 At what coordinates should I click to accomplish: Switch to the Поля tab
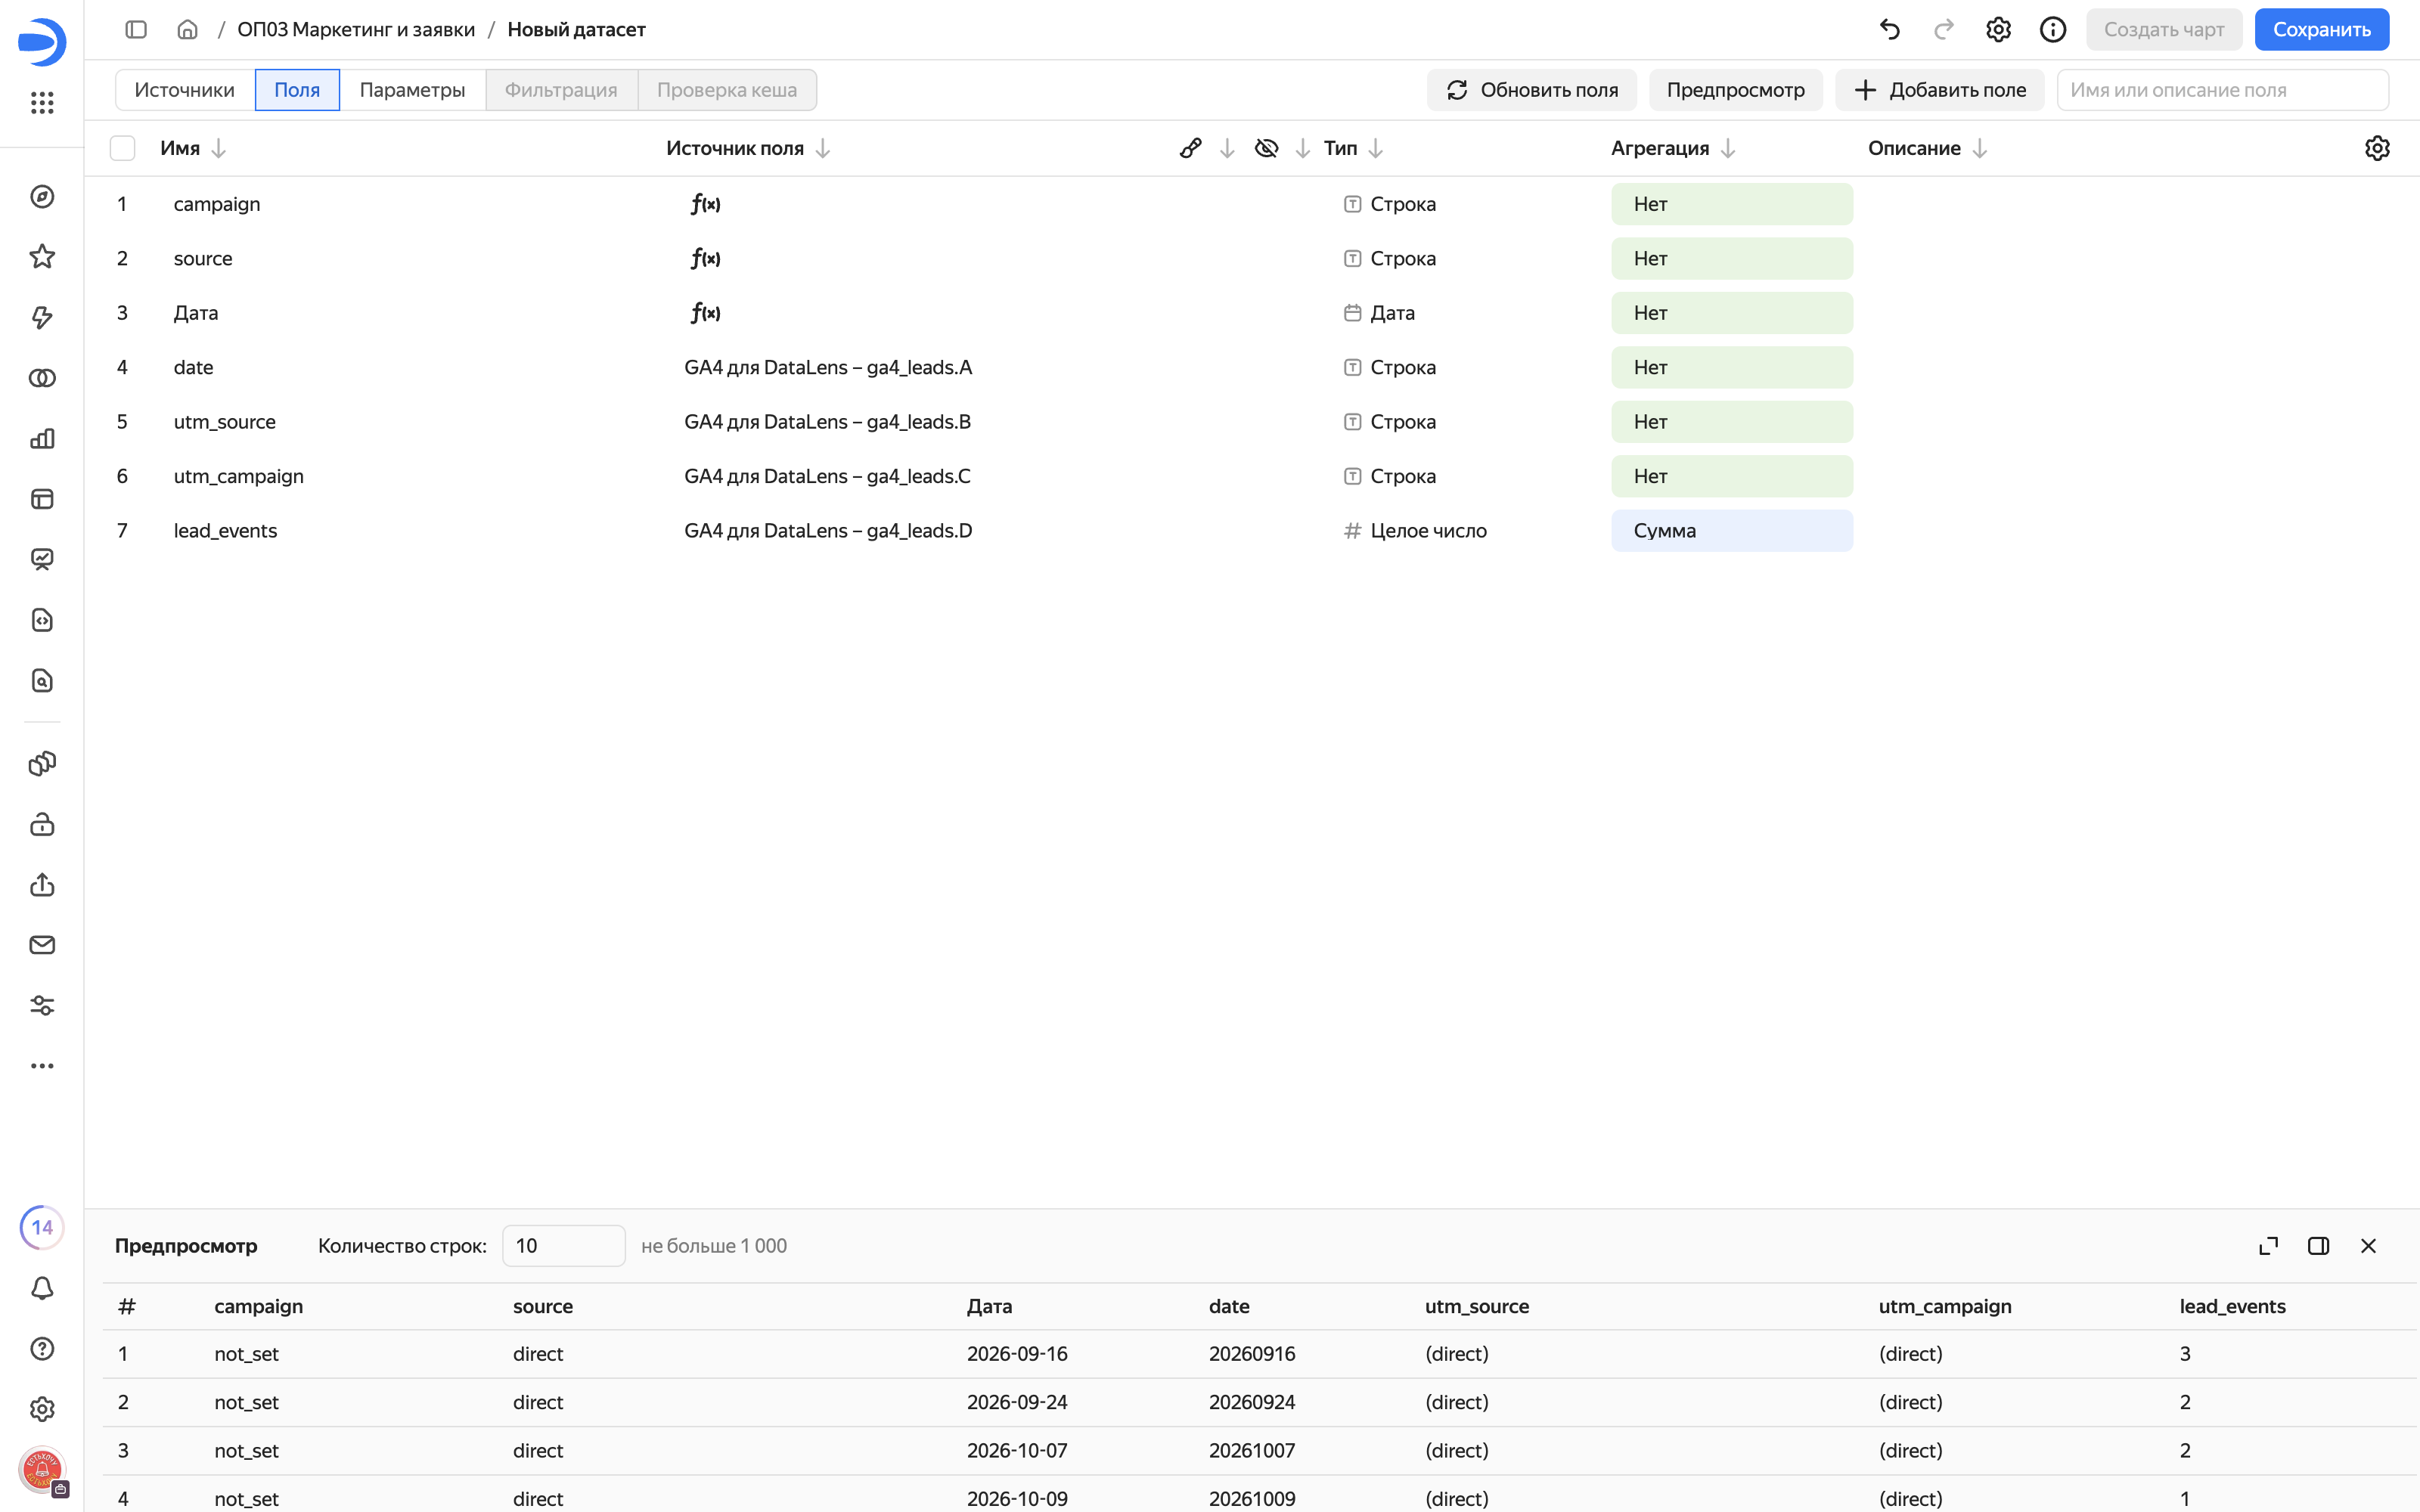297,90
